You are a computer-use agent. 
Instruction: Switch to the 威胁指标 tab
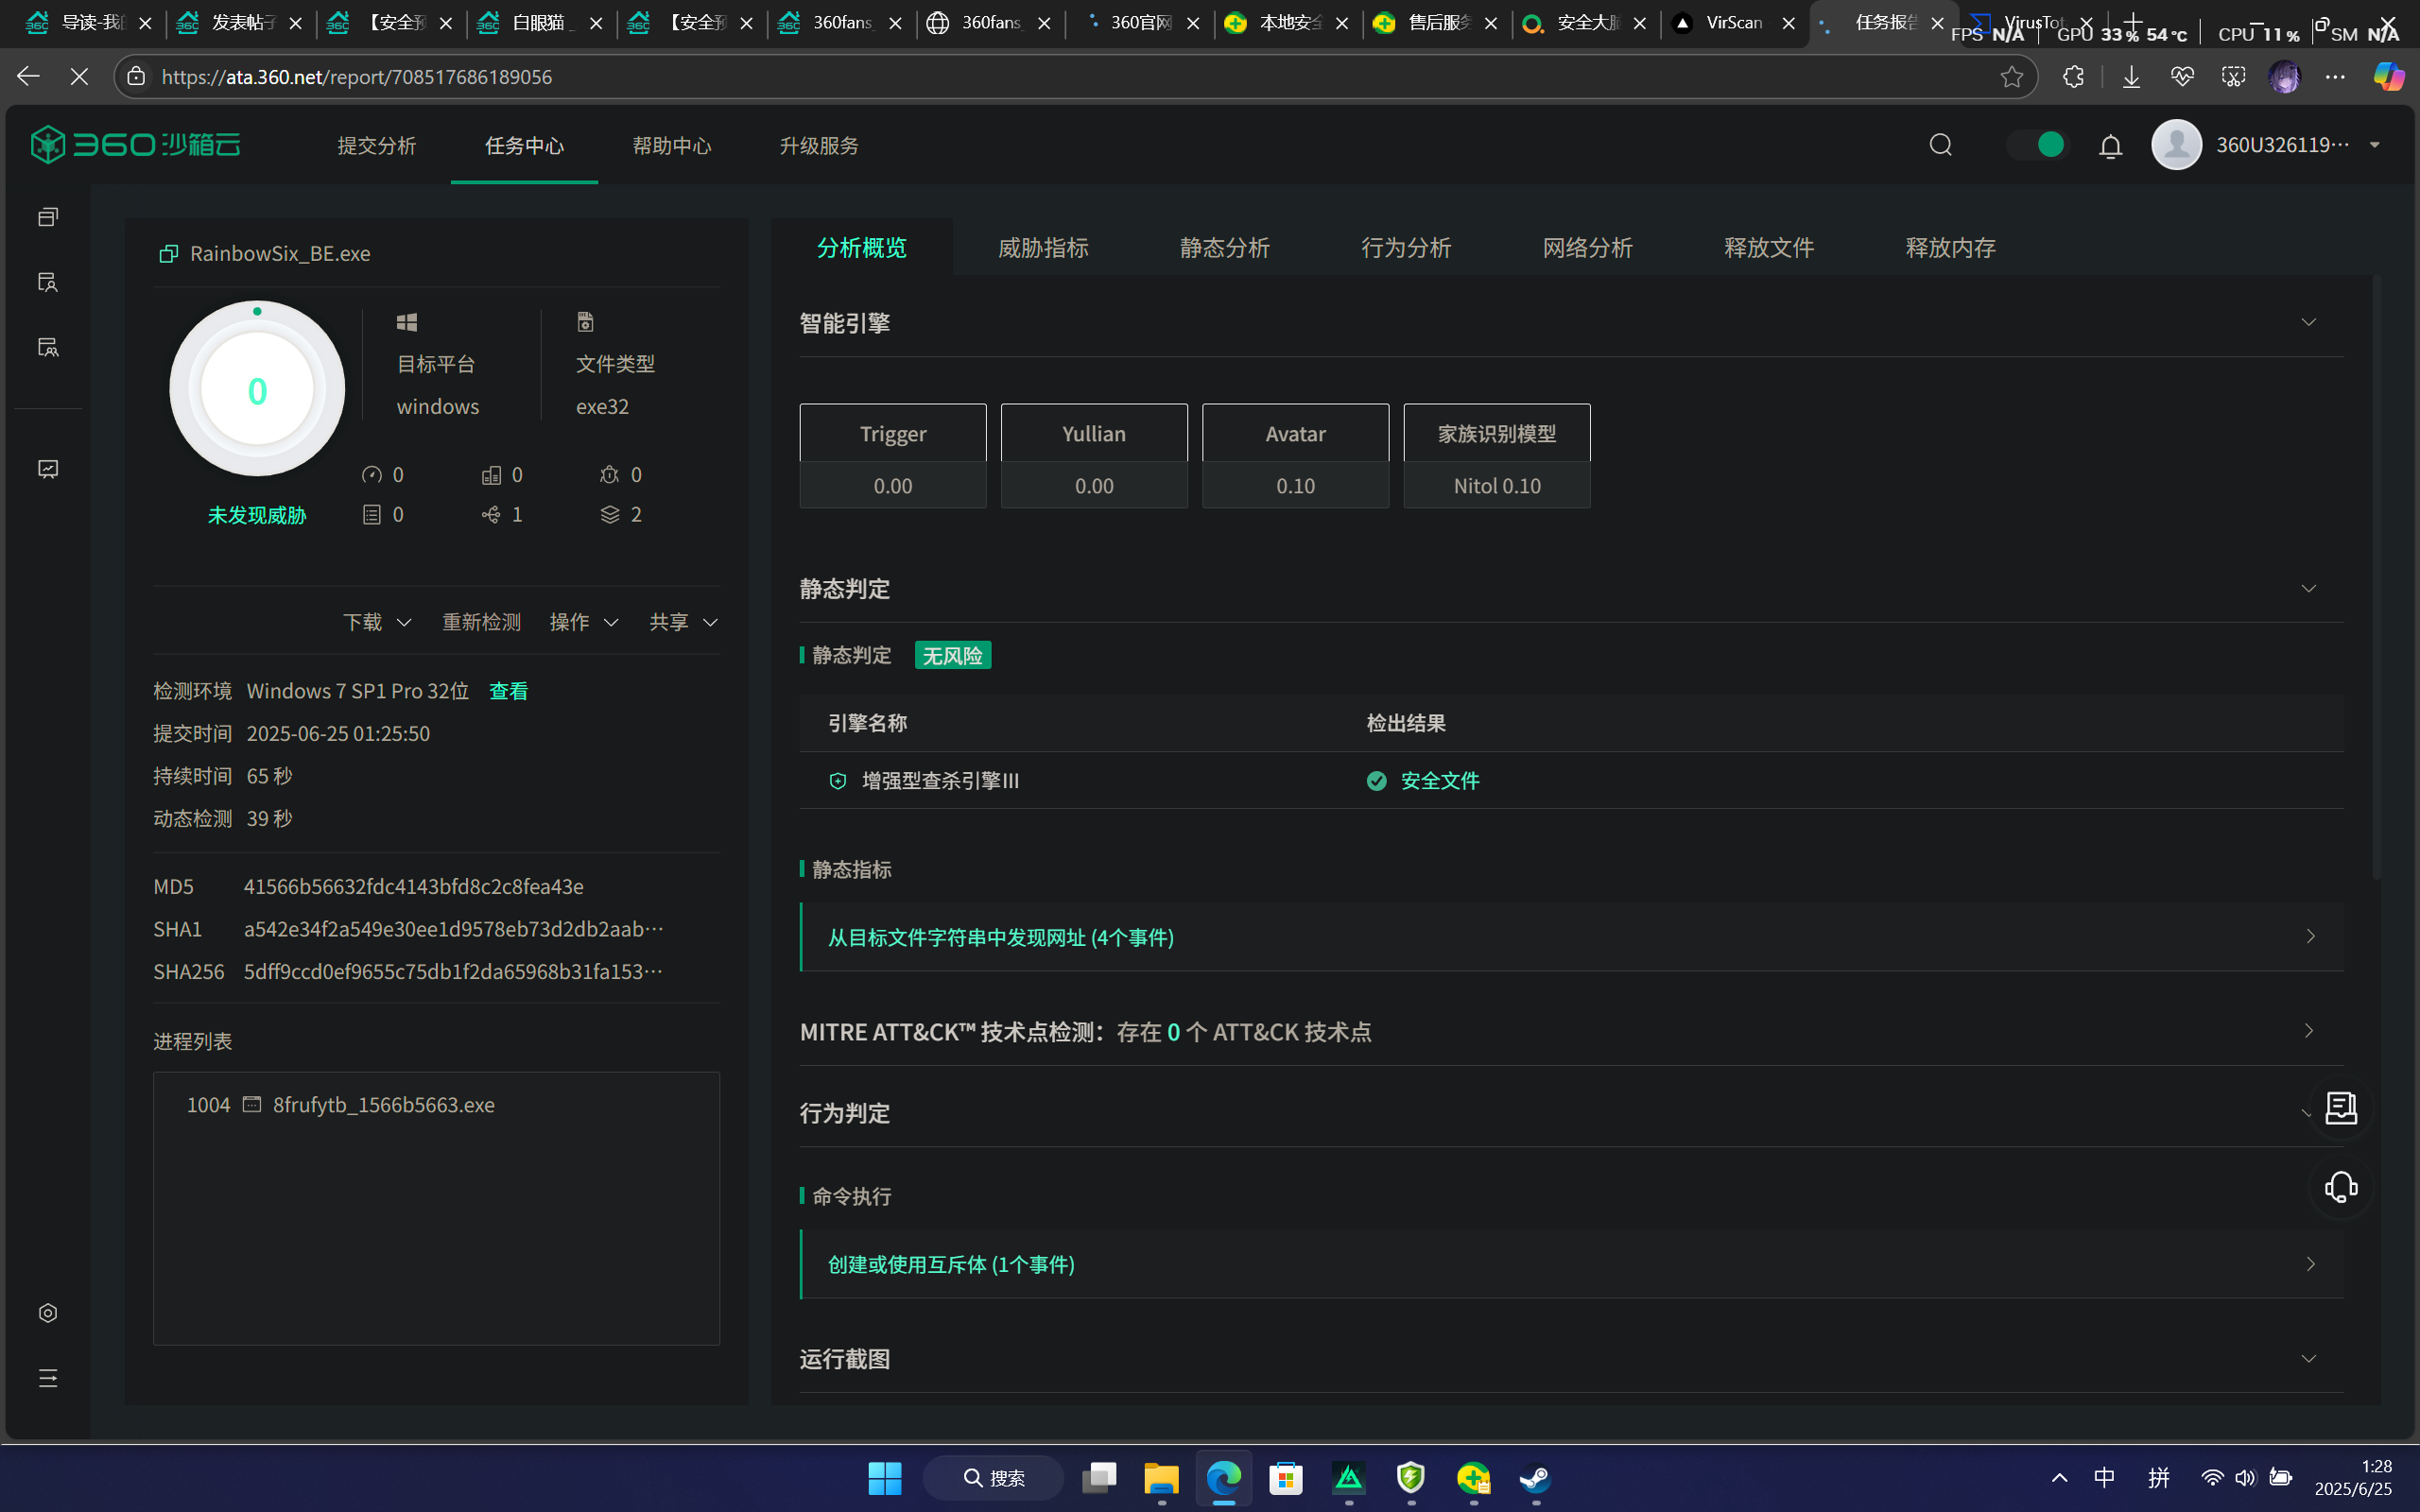coord(1043,247)
